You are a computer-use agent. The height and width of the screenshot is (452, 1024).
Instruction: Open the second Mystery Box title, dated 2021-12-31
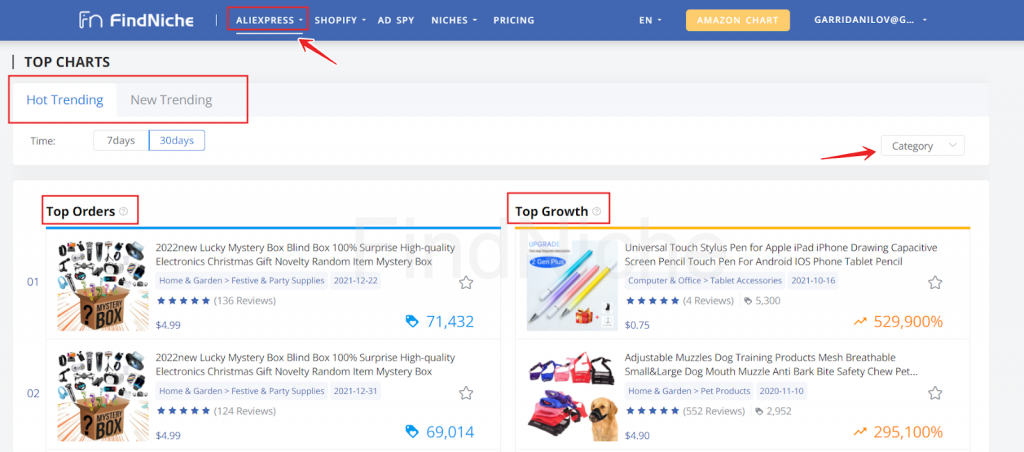click(304, 364)
